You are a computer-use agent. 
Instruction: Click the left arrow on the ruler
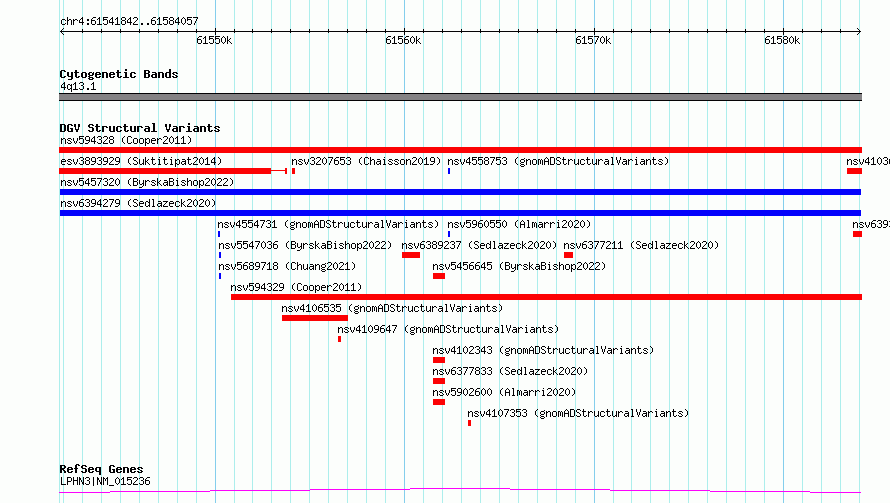point(62,31)
